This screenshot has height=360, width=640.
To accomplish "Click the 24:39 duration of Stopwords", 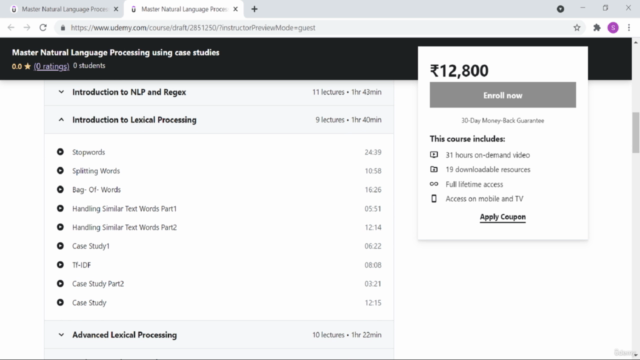I will (373, 152).
